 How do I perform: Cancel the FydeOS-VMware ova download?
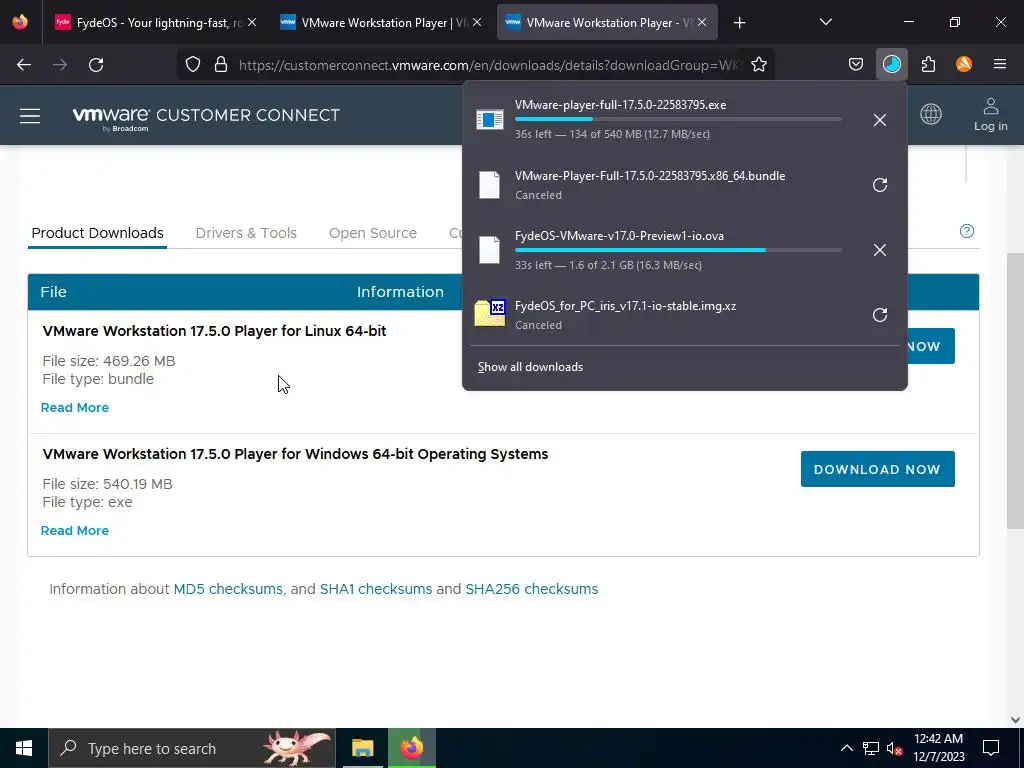pos(880,250)
